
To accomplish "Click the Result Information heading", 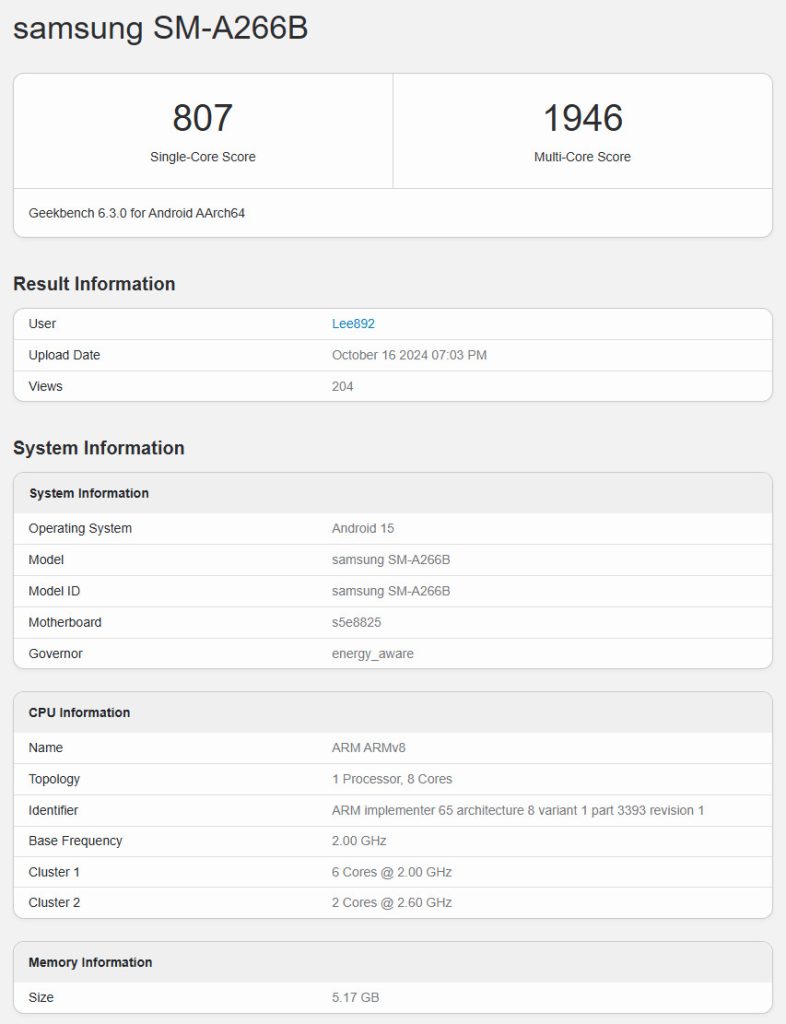I will click(x=94, y=284).
